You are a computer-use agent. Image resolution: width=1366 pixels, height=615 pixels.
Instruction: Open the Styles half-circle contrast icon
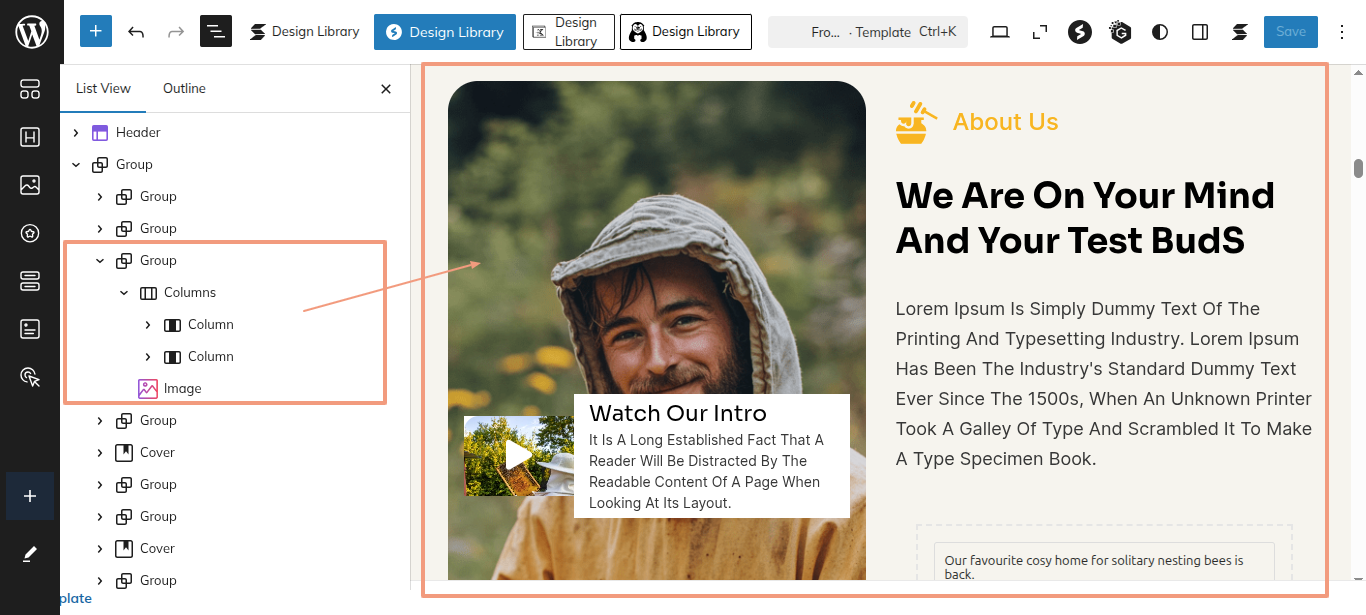1160,32
